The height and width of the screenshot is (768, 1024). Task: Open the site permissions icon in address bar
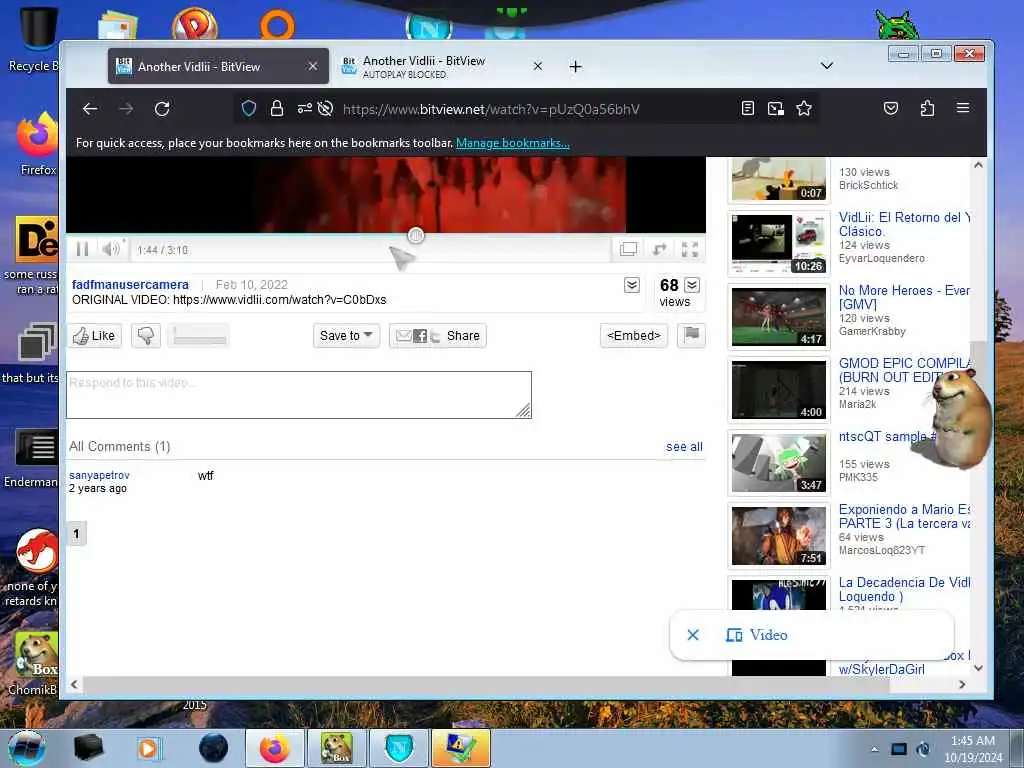(x=304, y=108)
